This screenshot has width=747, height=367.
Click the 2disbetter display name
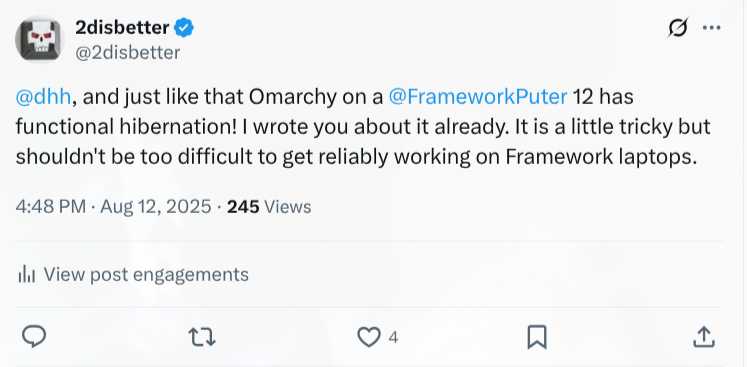[122, 28]
